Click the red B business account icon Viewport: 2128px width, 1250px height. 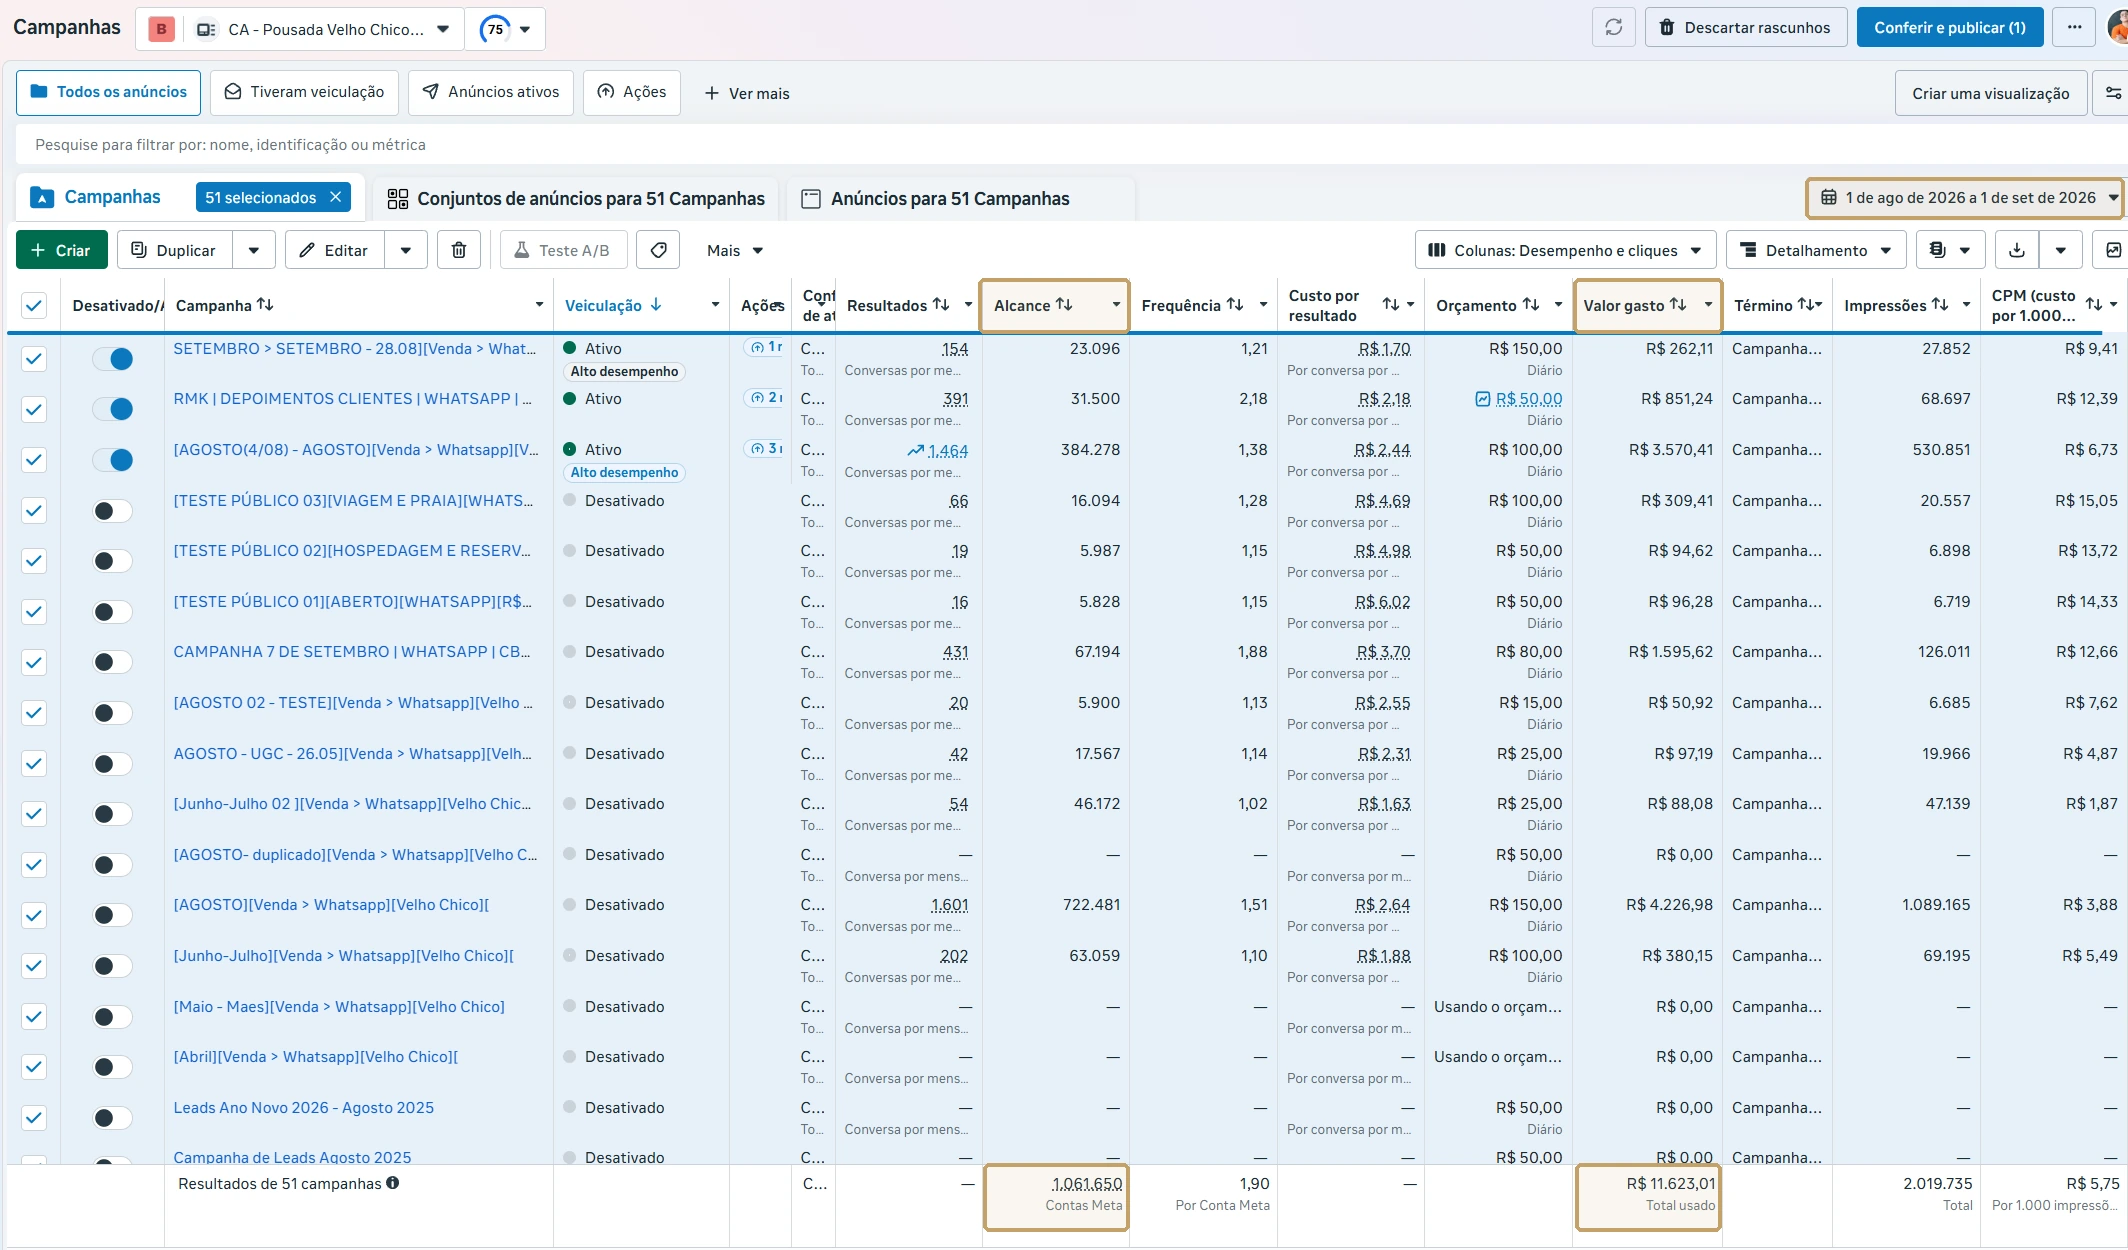161,29
